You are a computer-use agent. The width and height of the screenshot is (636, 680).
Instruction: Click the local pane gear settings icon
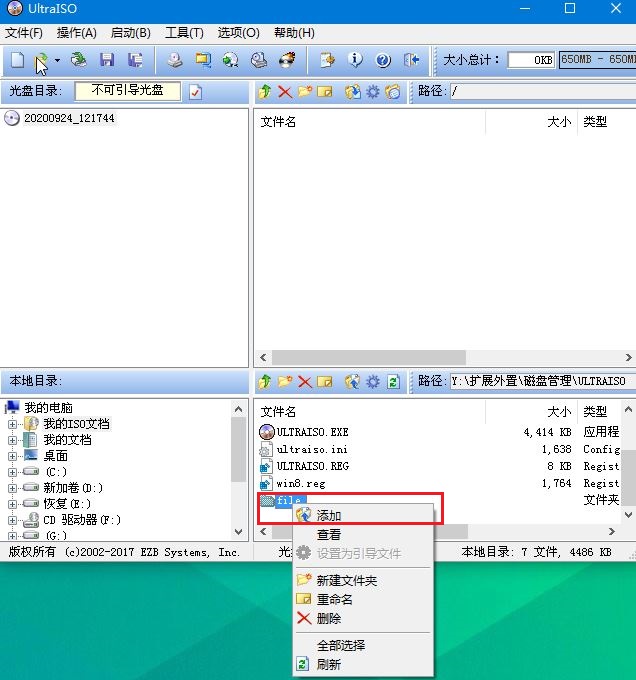pyautogui.click(x=372, y=382)
